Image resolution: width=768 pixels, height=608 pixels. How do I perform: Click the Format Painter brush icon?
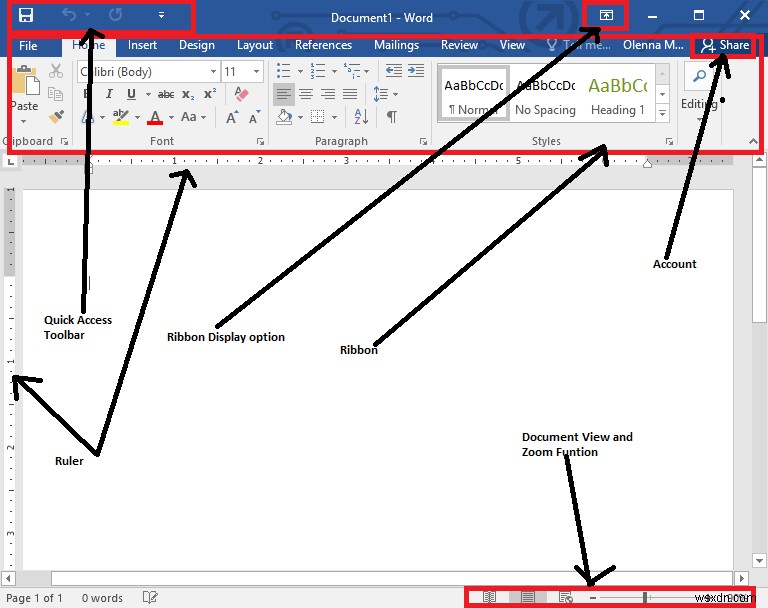click(57, 117)
